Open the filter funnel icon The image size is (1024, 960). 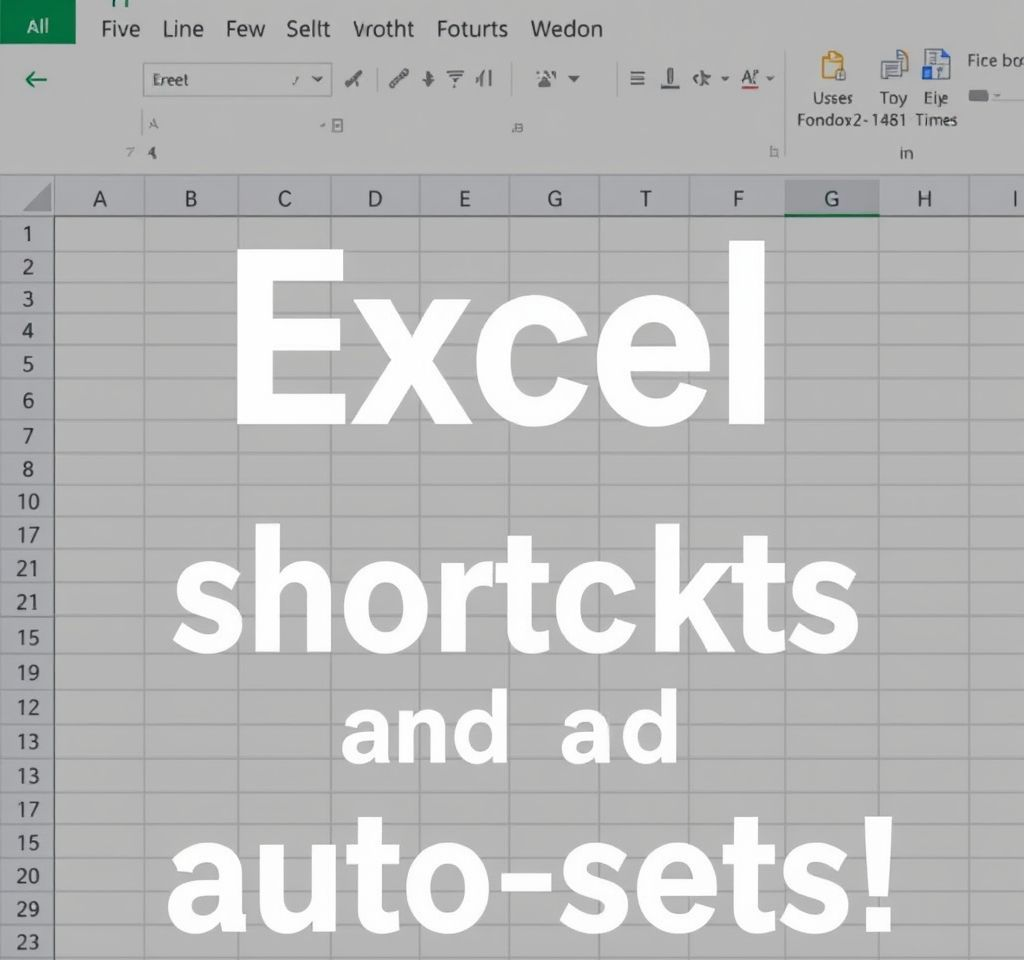(x=455, y=79)
